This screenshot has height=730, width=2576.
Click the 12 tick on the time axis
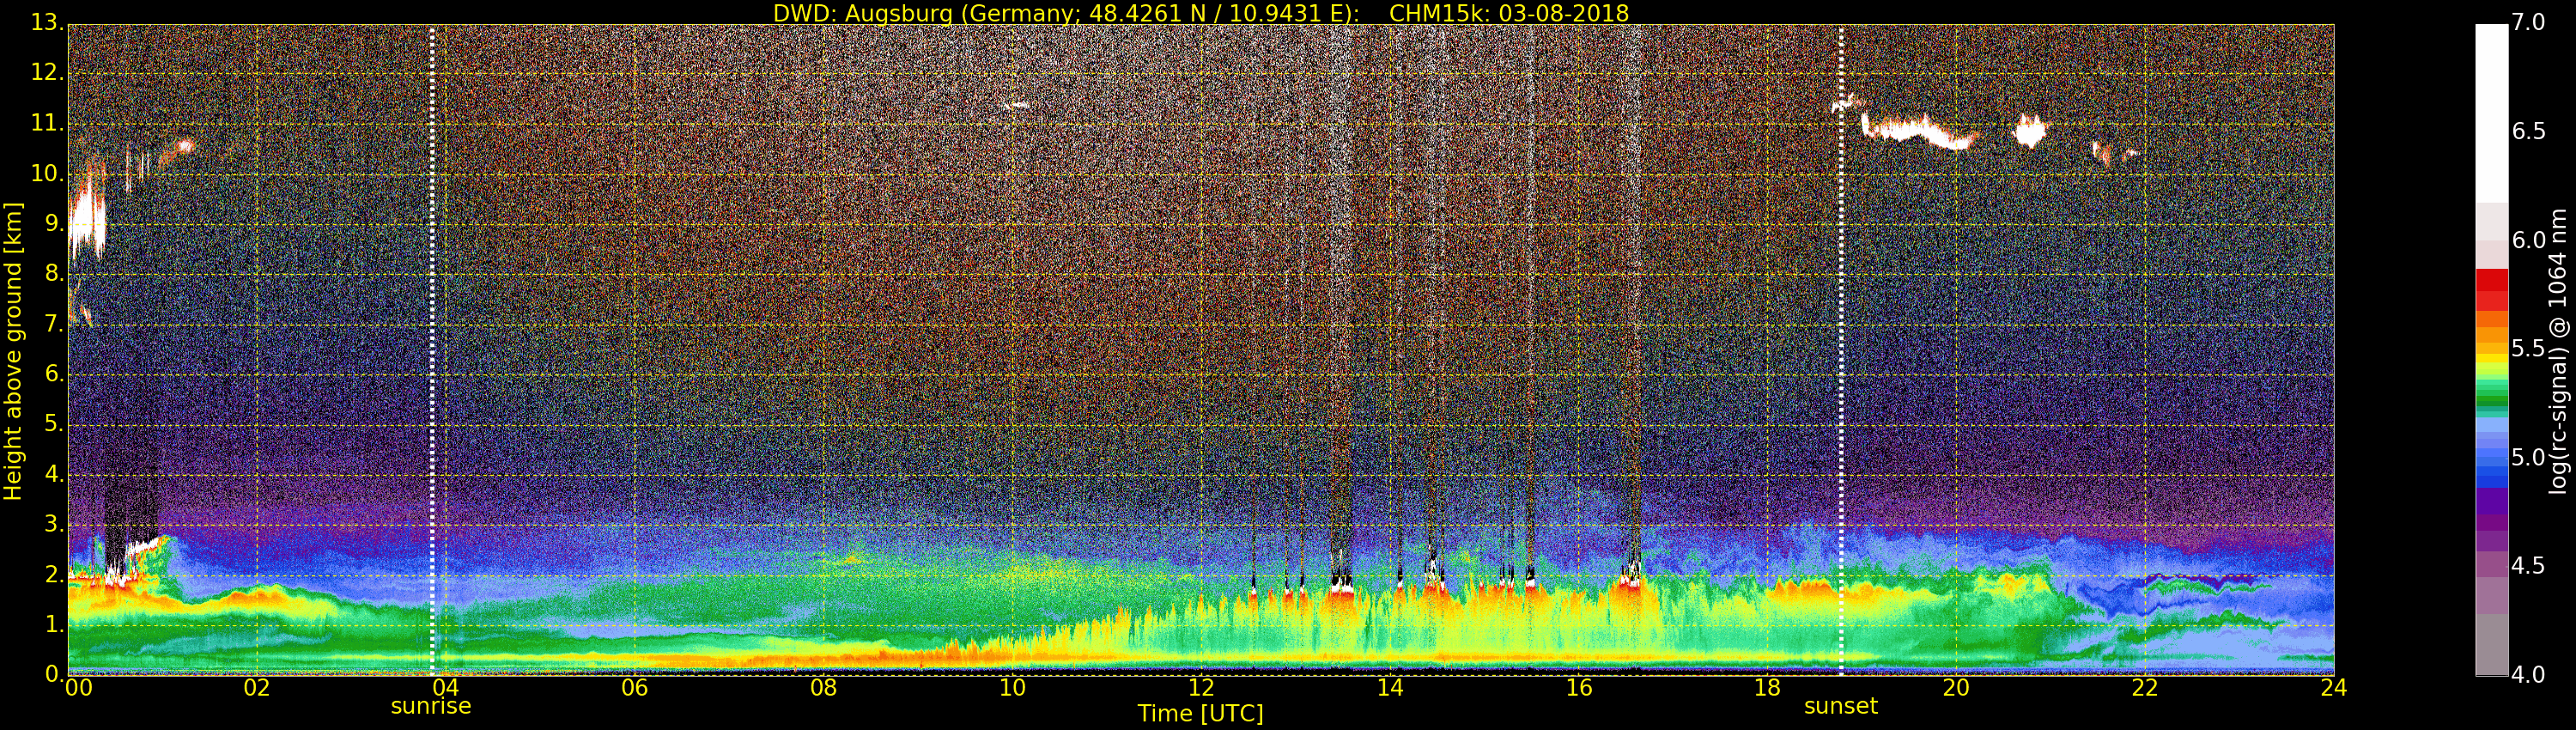1201,688
